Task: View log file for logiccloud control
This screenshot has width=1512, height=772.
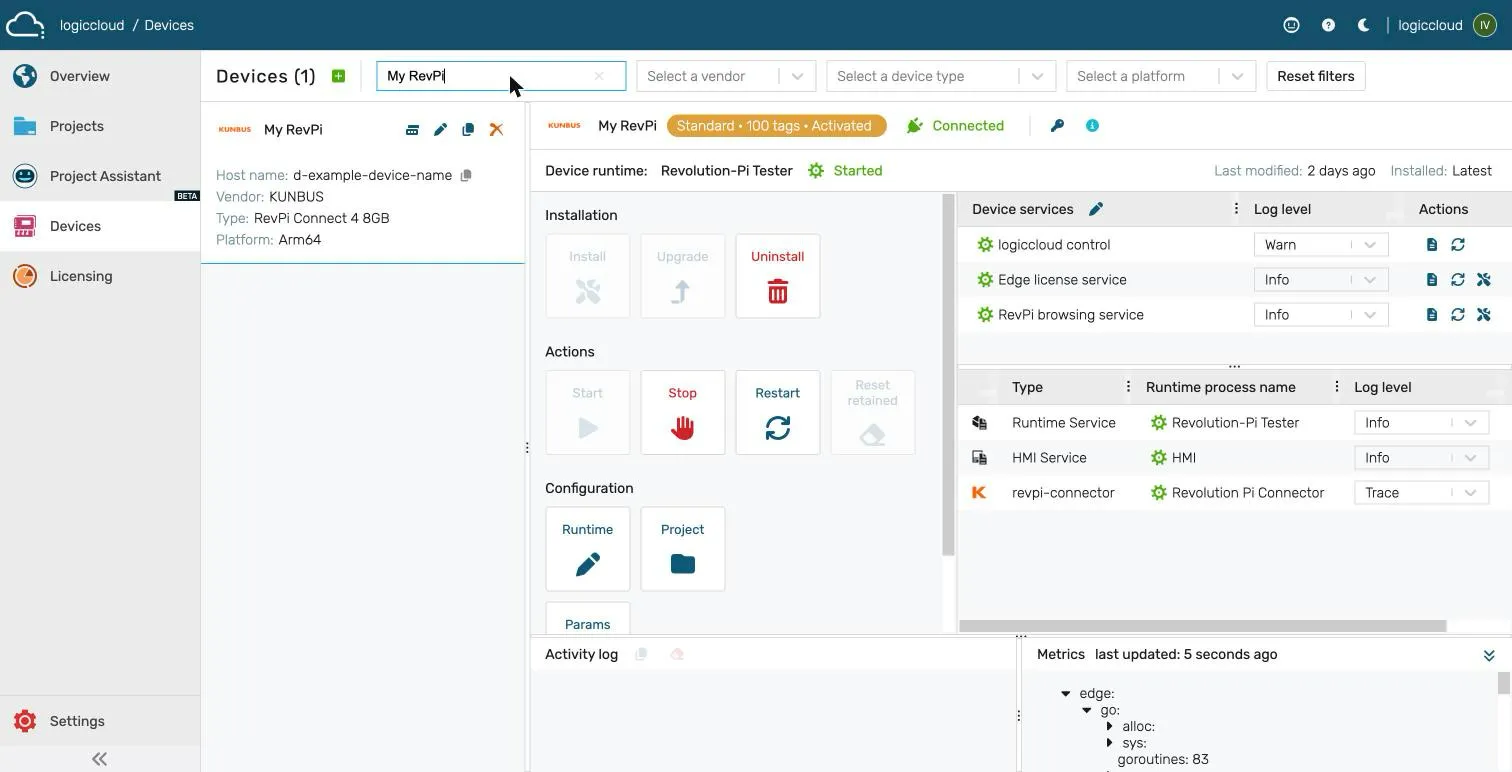Action: (1432, 245)
